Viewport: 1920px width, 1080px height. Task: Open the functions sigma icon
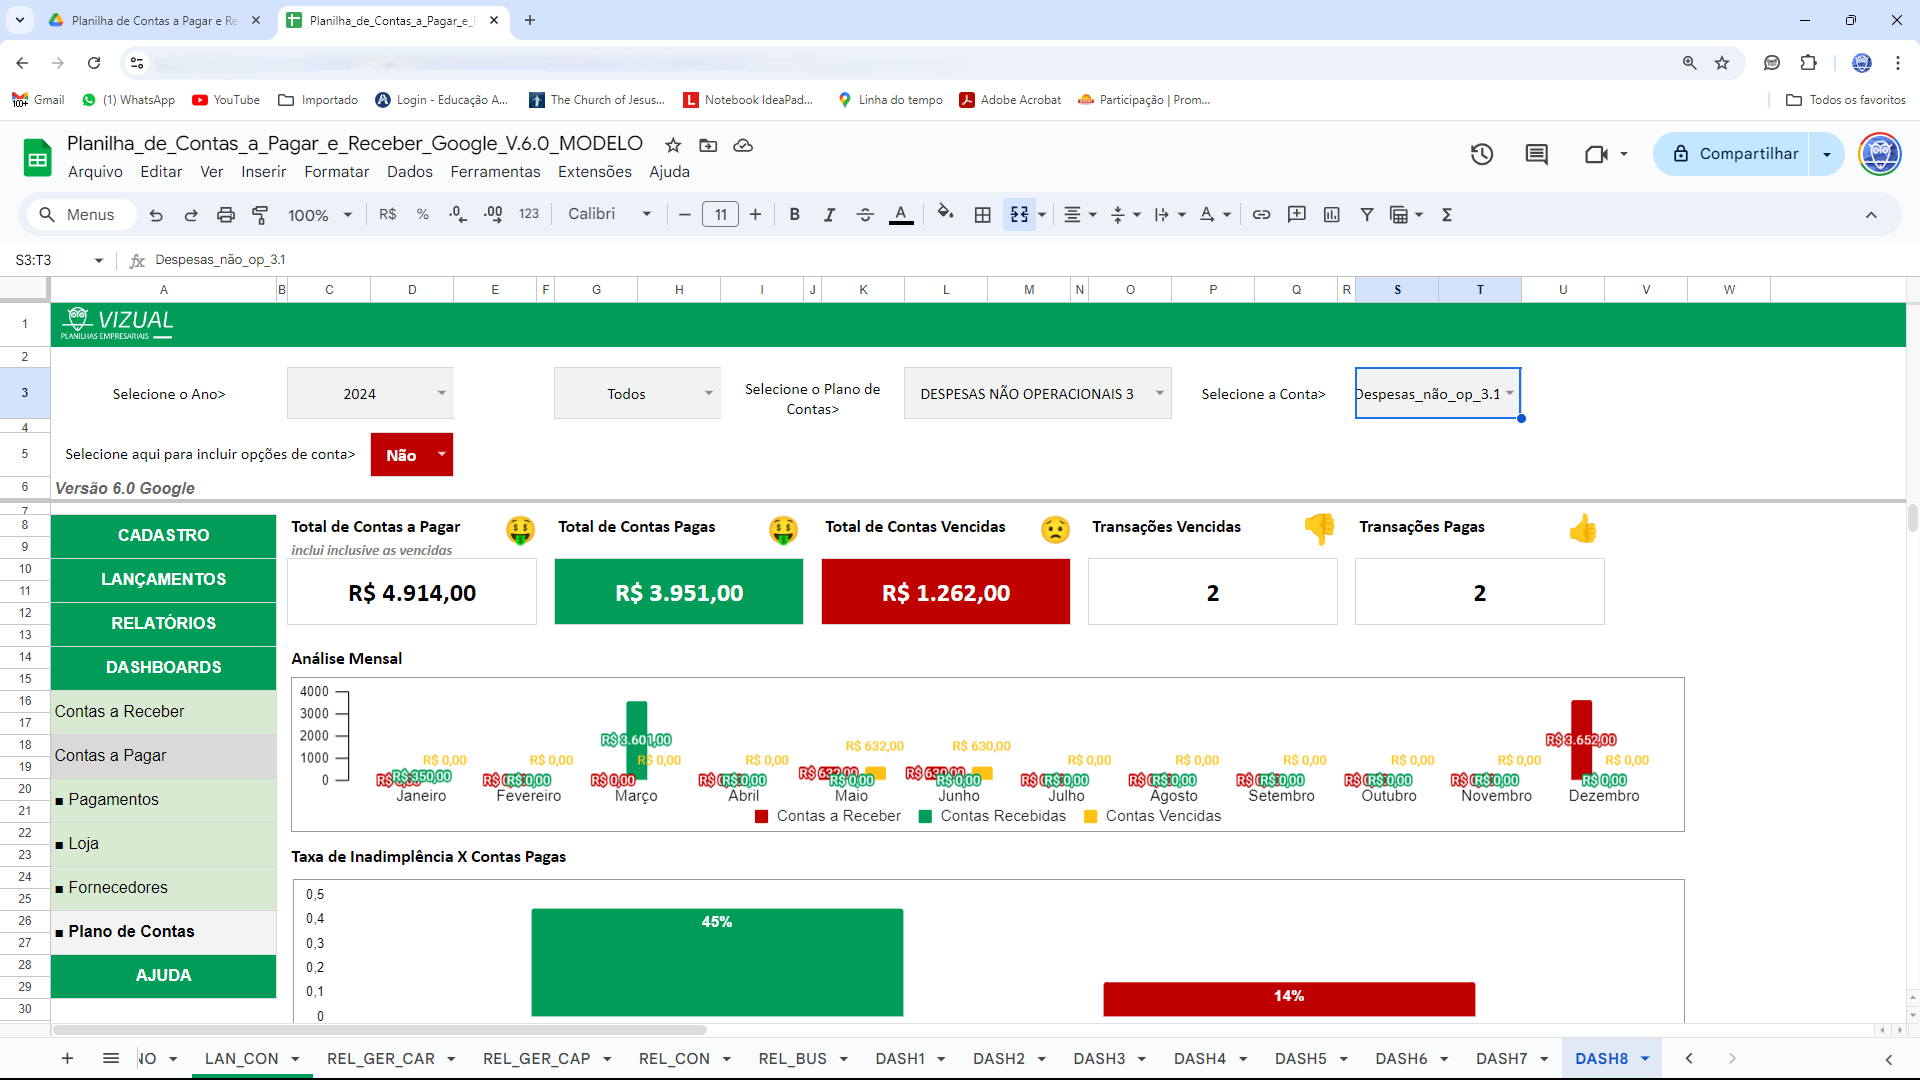click(1446, 214)
